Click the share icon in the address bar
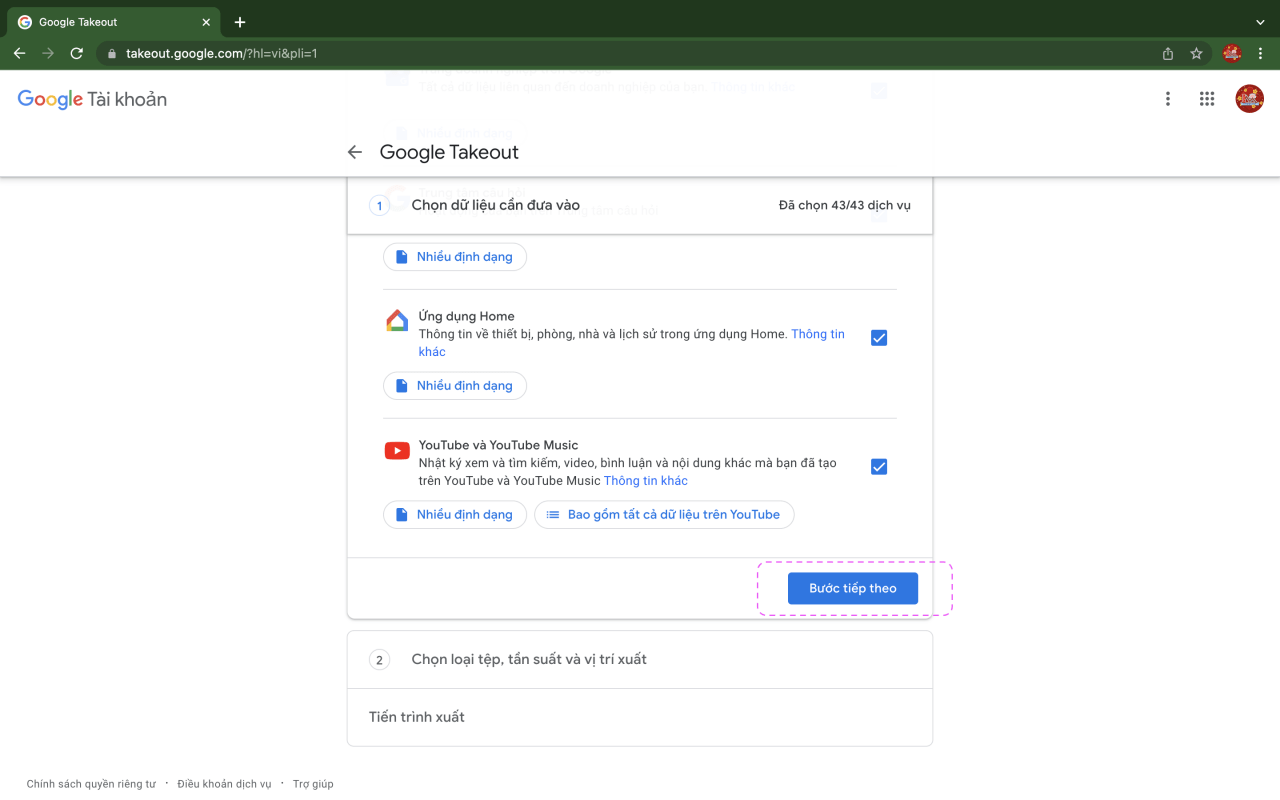The image size is (1280, 800). coord(1168,54)
